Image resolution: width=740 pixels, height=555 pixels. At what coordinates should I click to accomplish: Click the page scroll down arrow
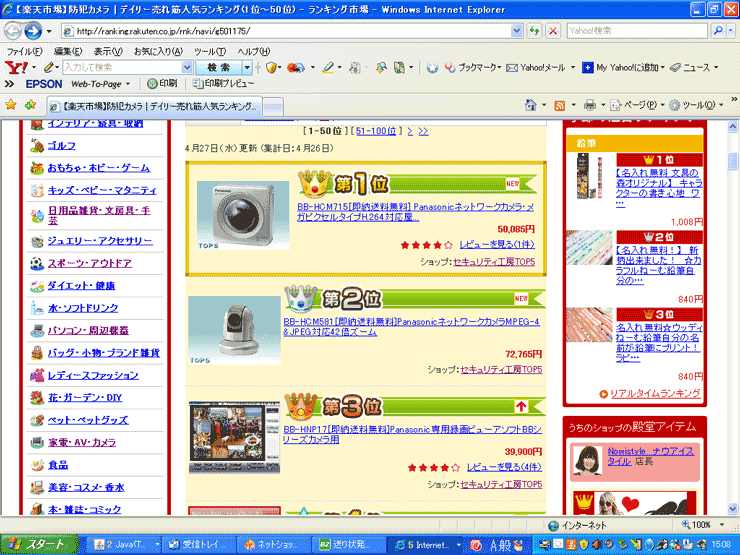point(732,509)
